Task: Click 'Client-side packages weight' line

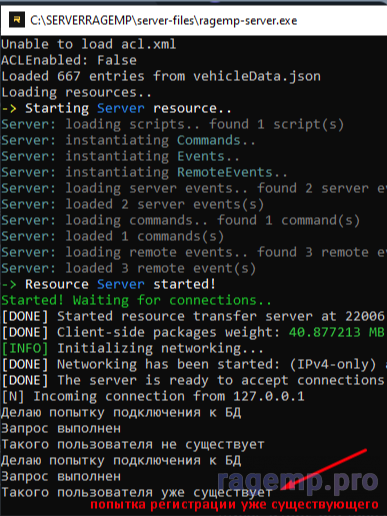Action: point(193,332)
